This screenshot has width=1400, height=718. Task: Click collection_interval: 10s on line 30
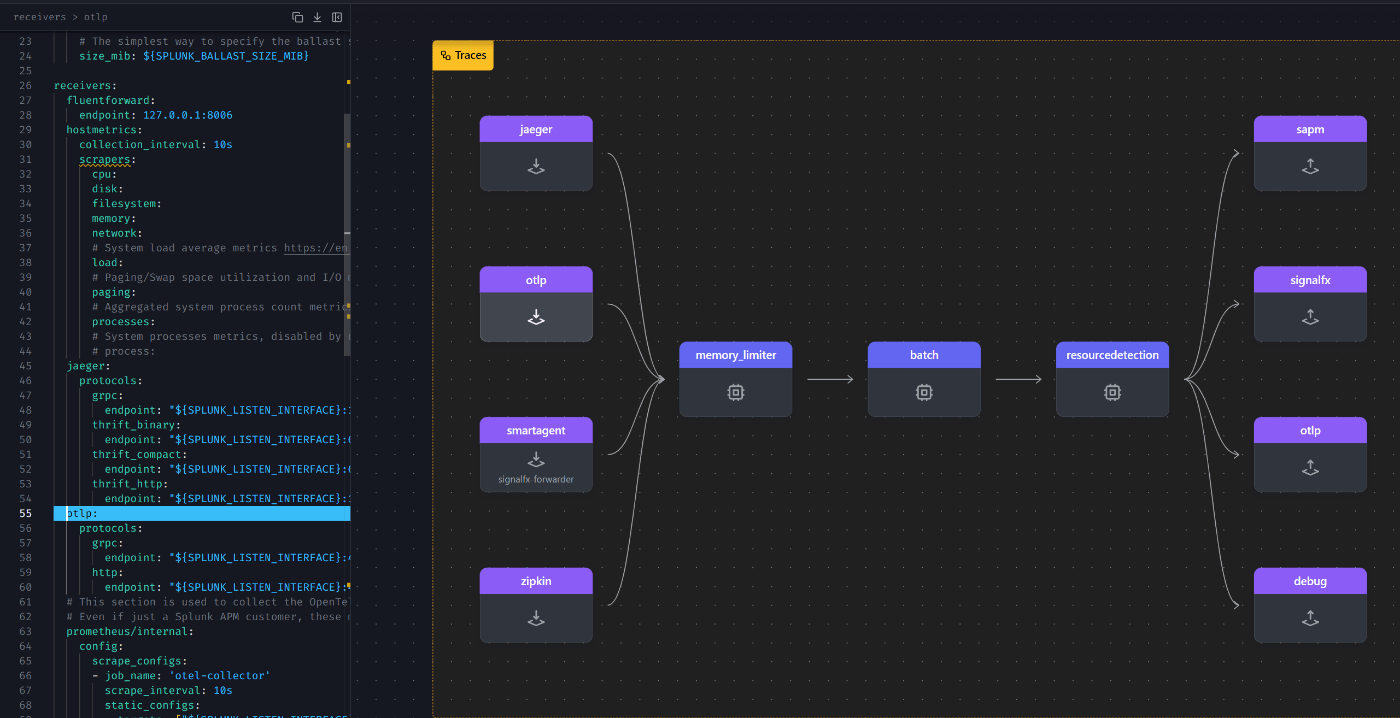tap(156, 145)
